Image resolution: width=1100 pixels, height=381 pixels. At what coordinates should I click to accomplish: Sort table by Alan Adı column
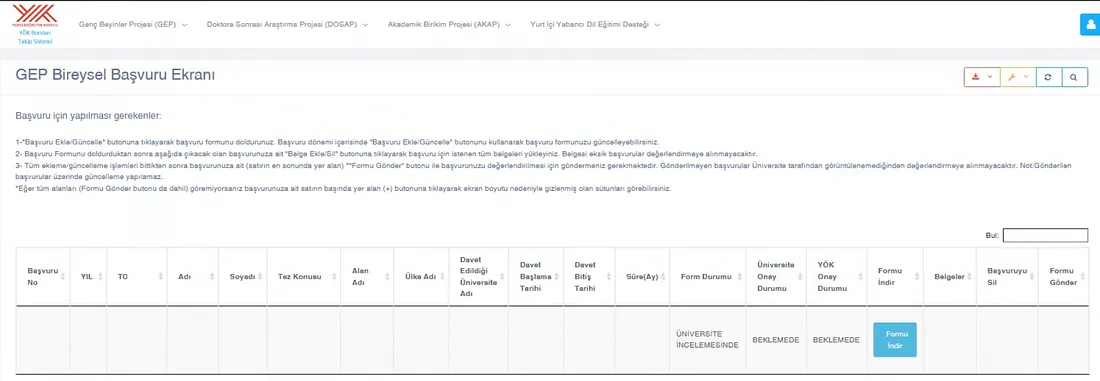click(x=367, y=276)
